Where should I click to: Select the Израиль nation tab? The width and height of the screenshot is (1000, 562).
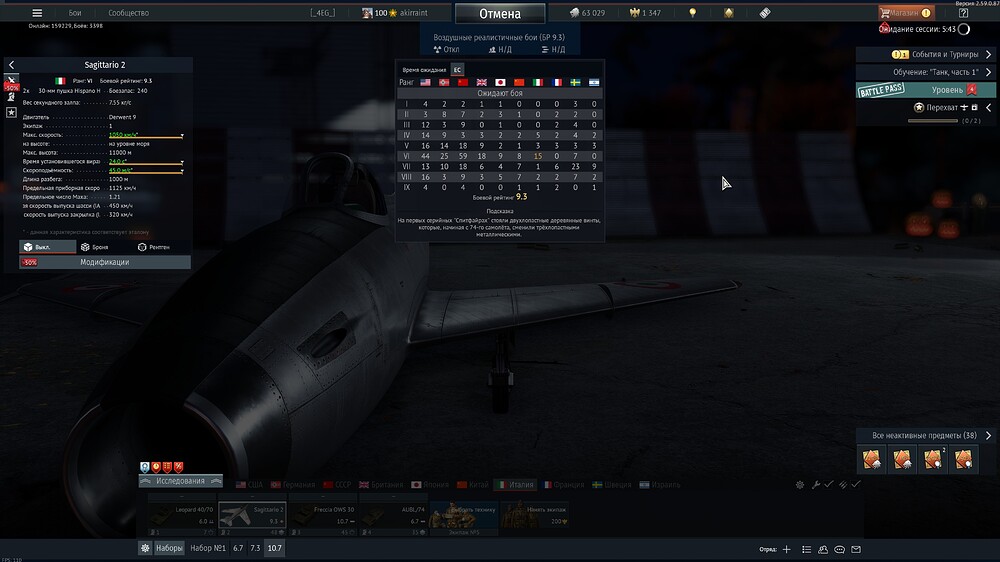click(660, 485)
